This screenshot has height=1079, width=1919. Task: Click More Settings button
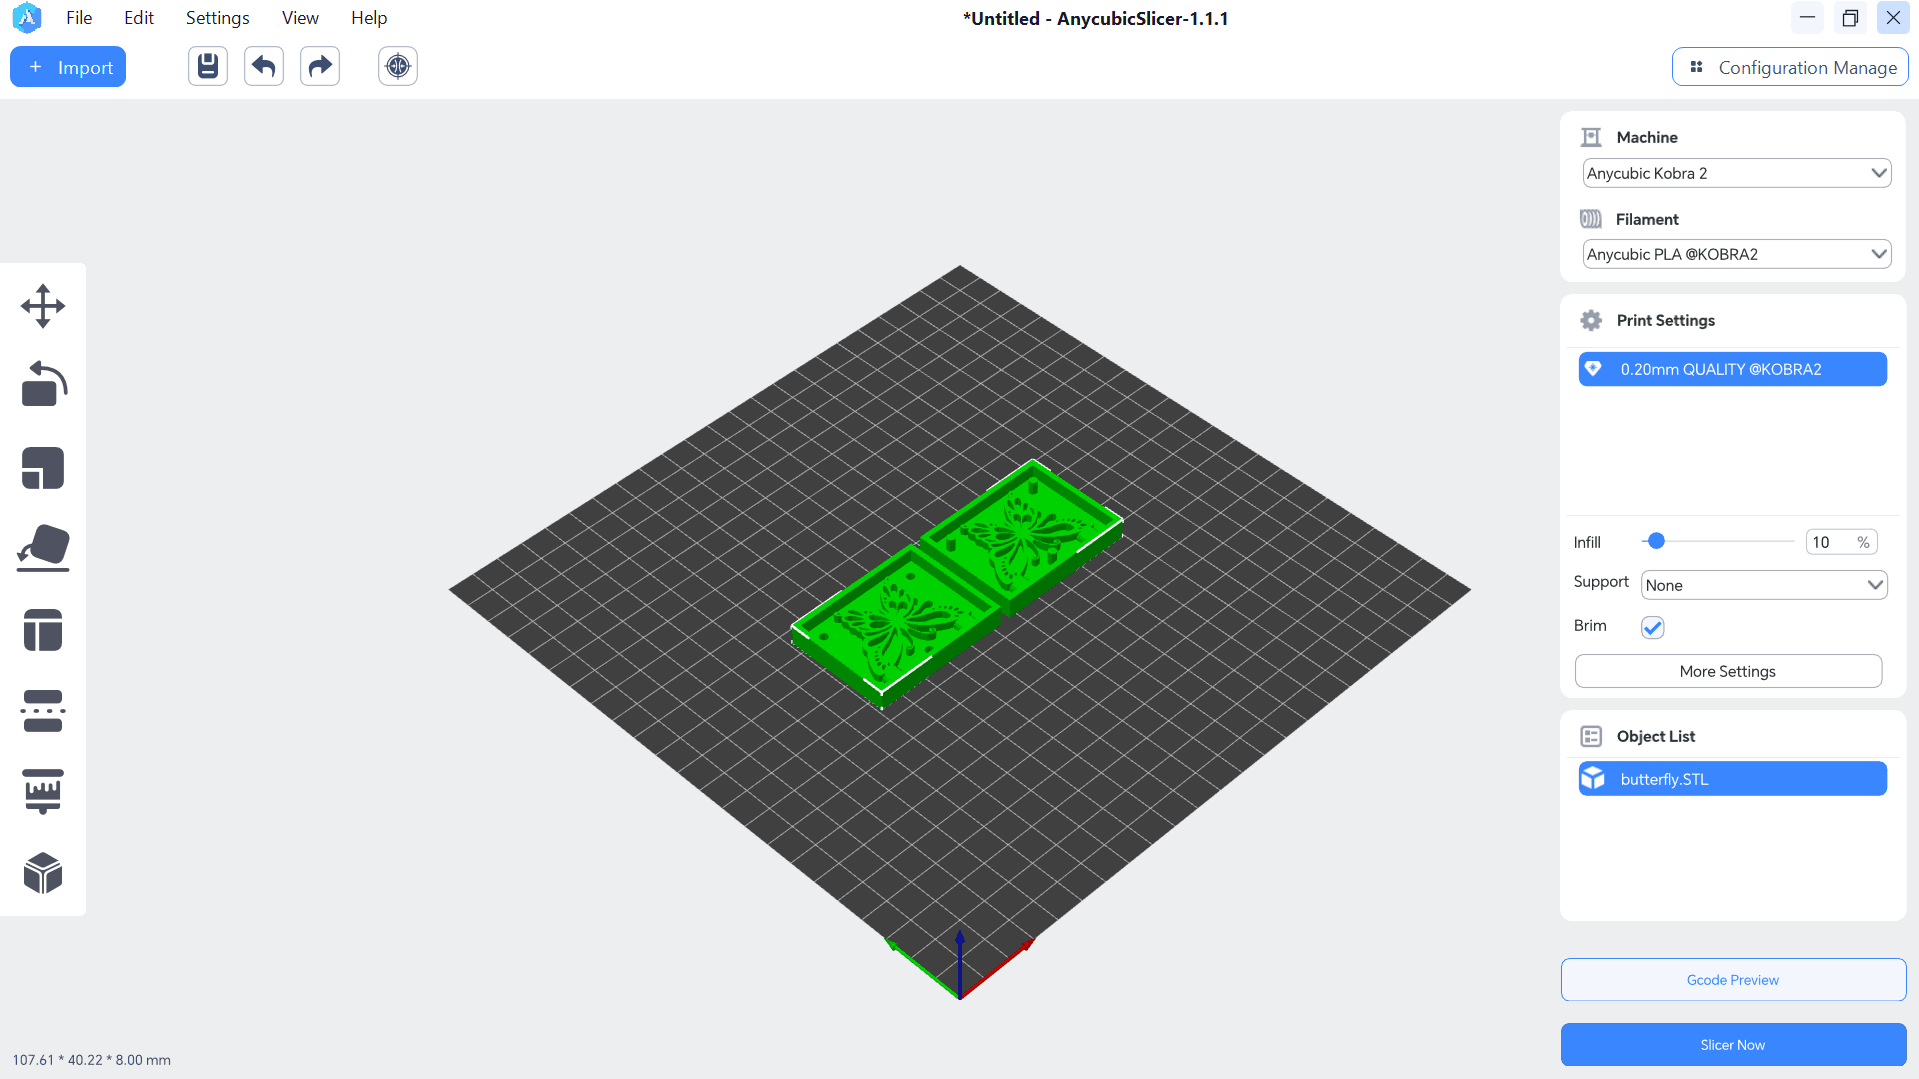[1728, 671]
